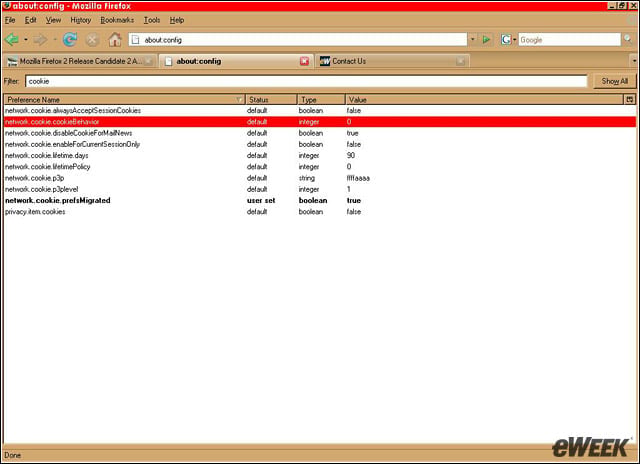Sort by Status column header
This screenshot has height=464, width=640.
[271, 100]
